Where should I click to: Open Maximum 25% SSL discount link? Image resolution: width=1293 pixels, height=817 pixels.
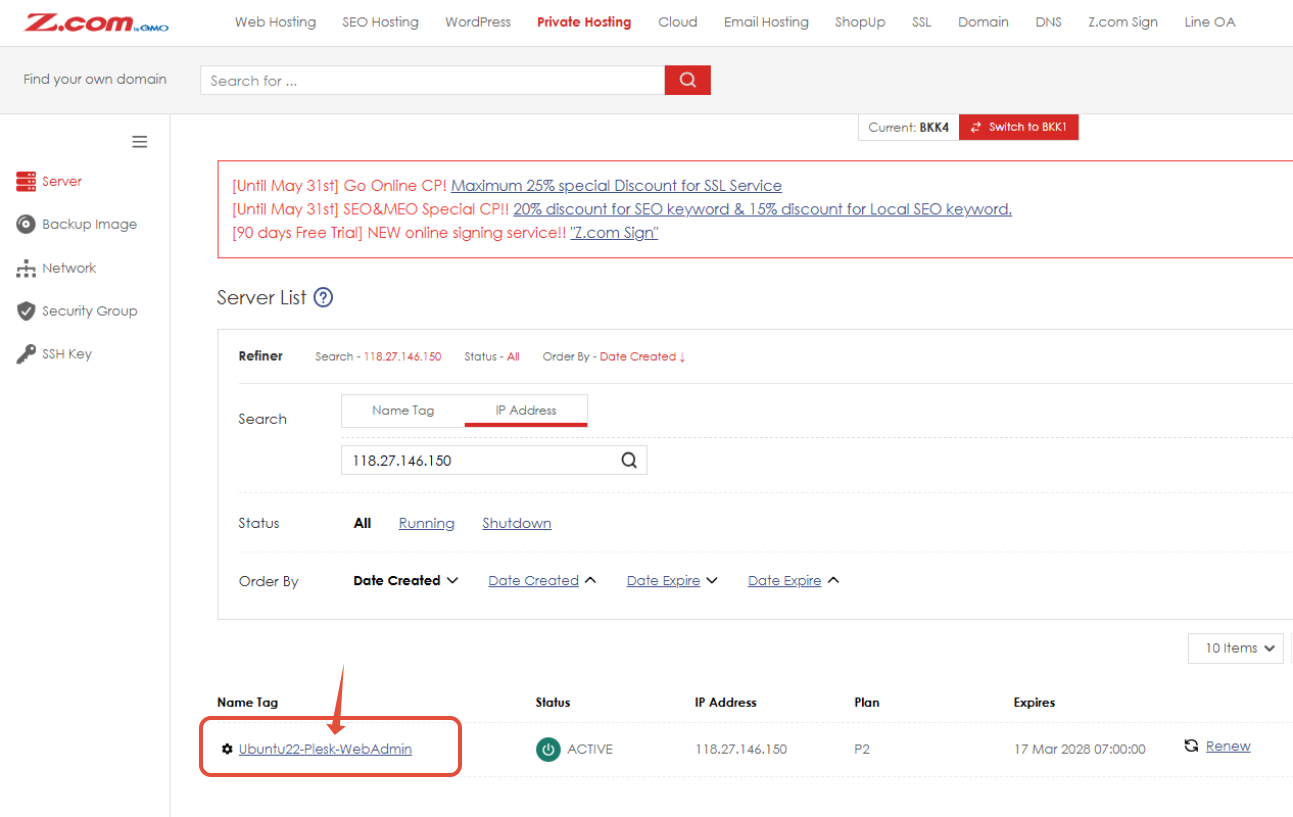[616, 186]
